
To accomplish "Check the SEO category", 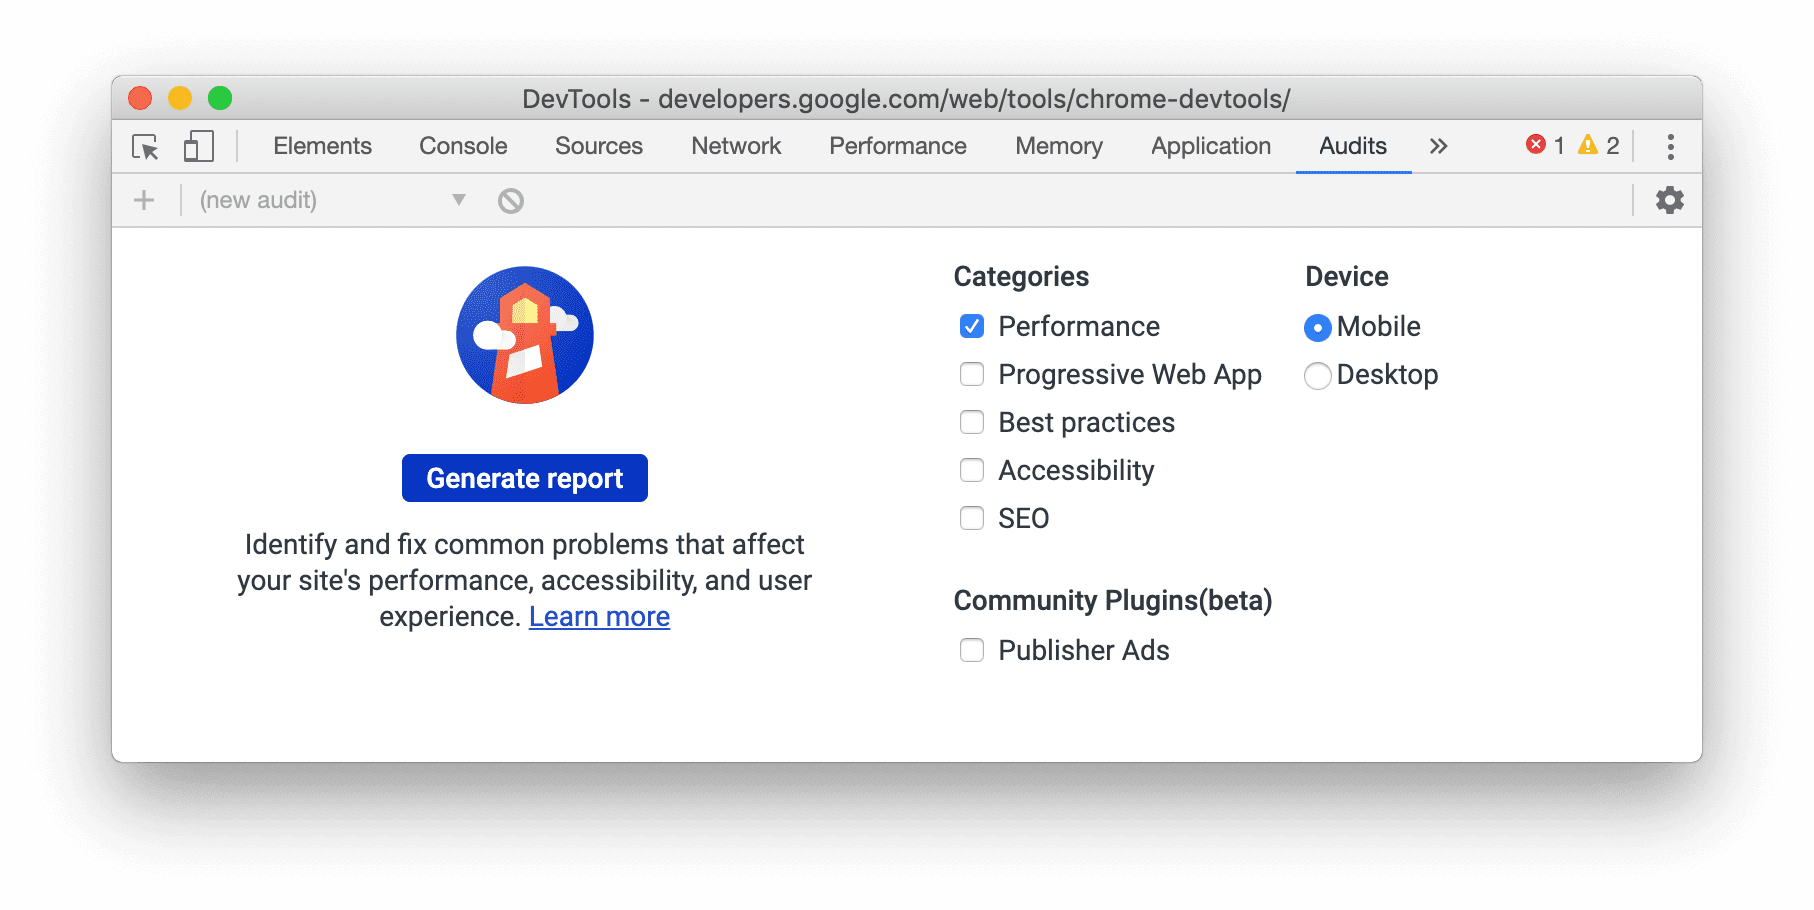I will click(x=971, y=518).
